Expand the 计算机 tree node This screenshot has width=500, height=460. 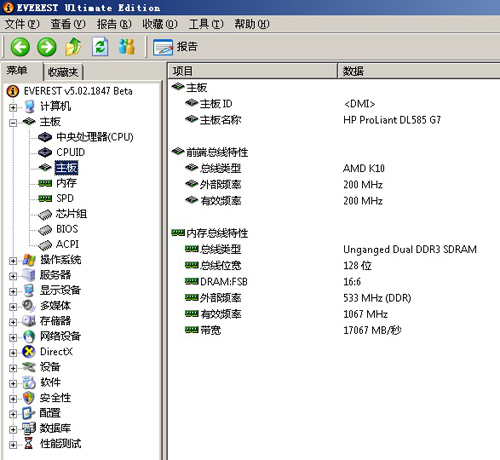[13, 107]
